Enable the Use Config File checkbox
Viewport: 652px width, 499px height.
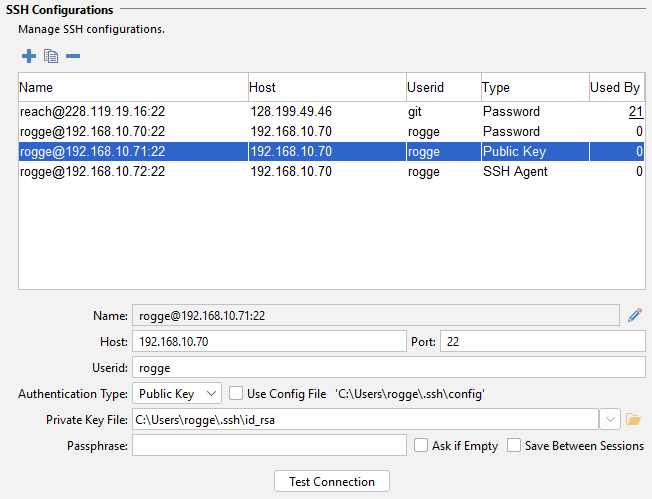(236, 394)
